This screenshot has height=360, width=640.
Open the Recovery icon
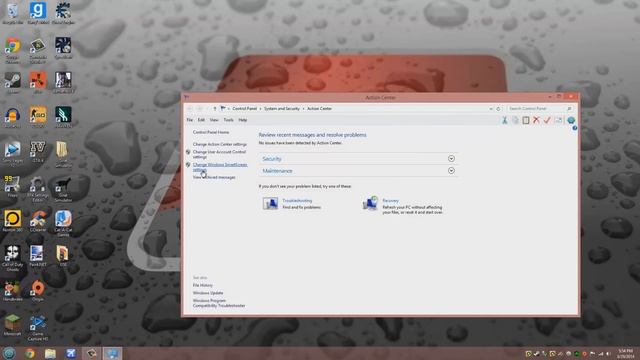point(370,203)
